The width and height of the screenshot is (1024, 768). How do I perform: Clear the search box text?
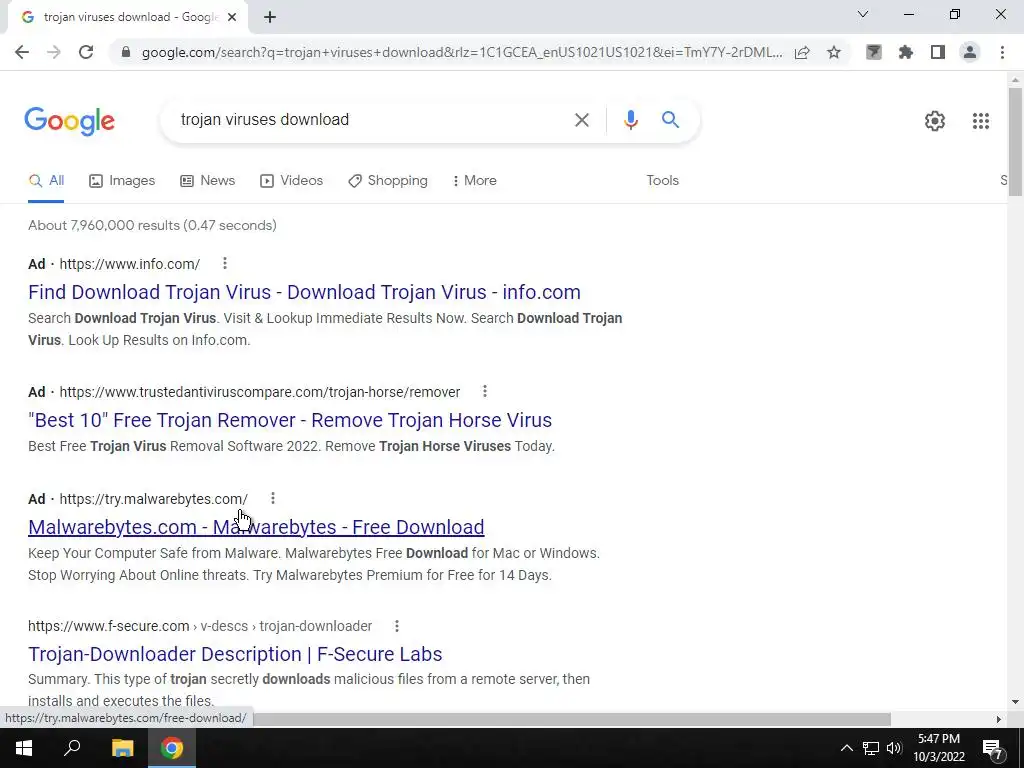582,120
